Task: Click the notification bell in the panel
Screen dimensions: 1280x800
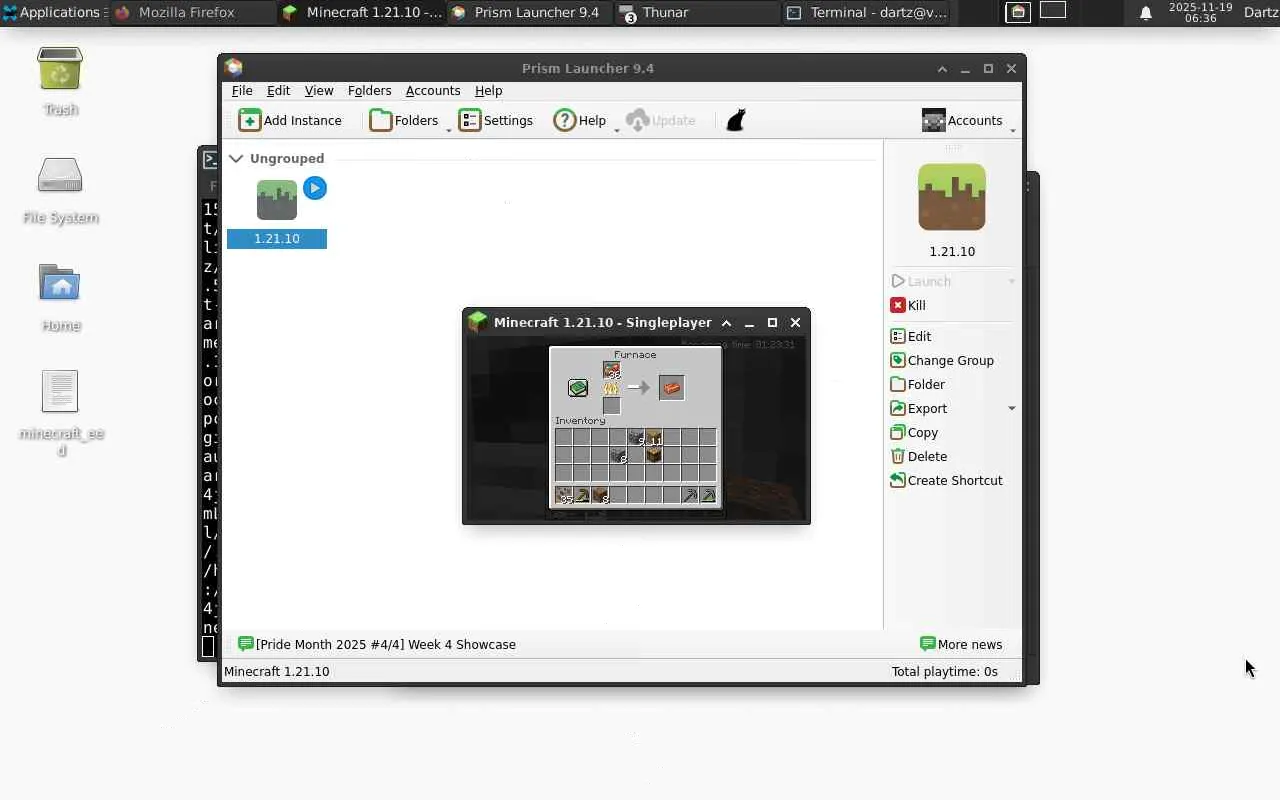Action: (x=1146, y=12)
